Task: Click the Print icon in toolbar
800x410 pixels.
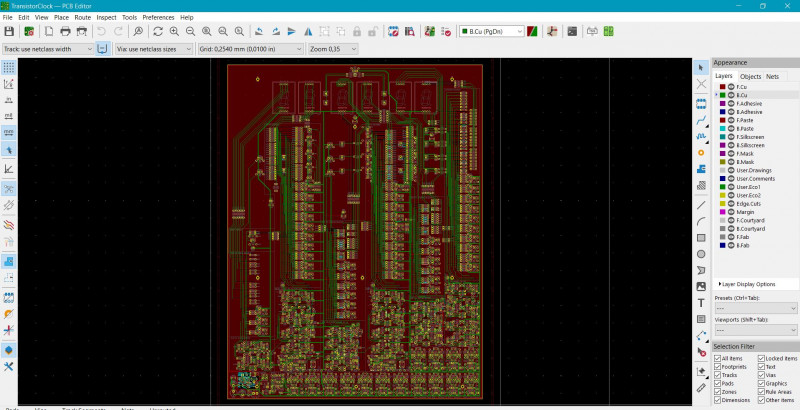Action: point(65,31)
